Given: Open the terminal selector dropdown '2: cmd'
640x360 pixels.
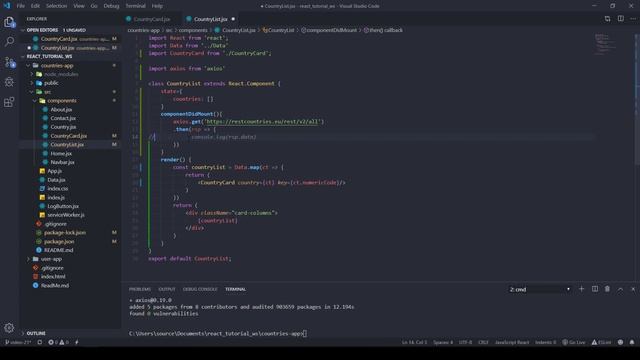Looking at the screenshot, I should click(x=539, y=289).
